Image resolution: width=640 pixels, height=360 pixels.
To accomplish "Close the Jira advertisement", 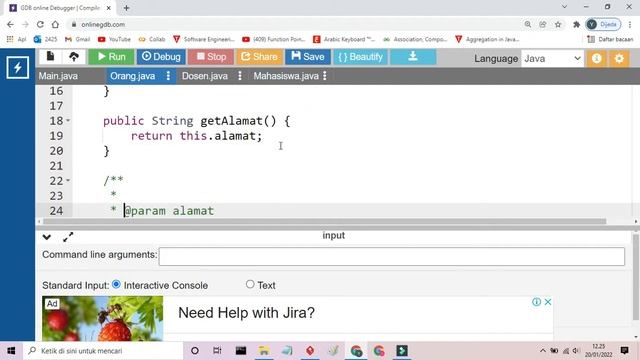I will click(x=548, y=302).
